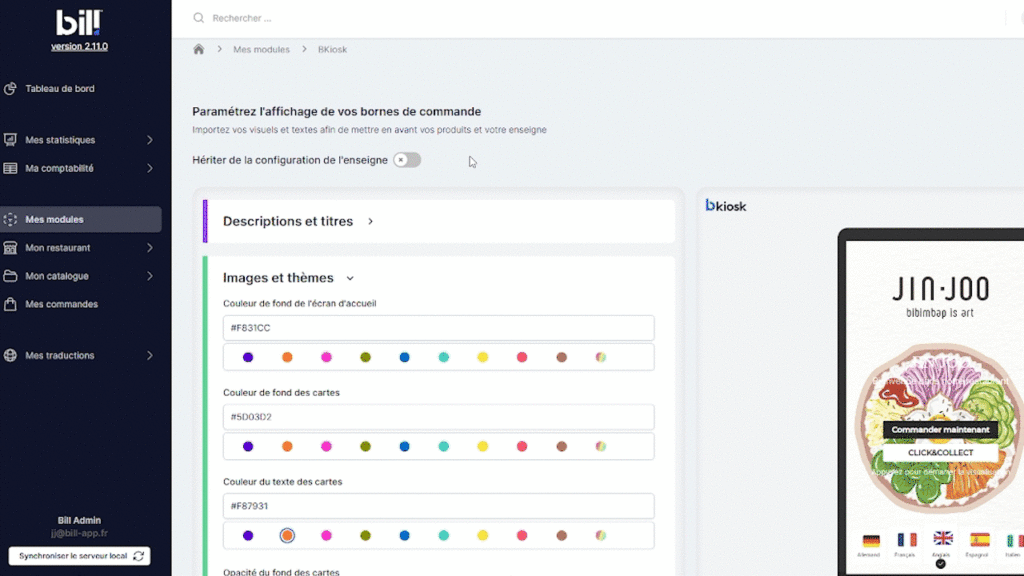Click the Tableau de bord sidebar icon
The height and width of the screenshot is (576, 1024).
[x=11, y=89]
